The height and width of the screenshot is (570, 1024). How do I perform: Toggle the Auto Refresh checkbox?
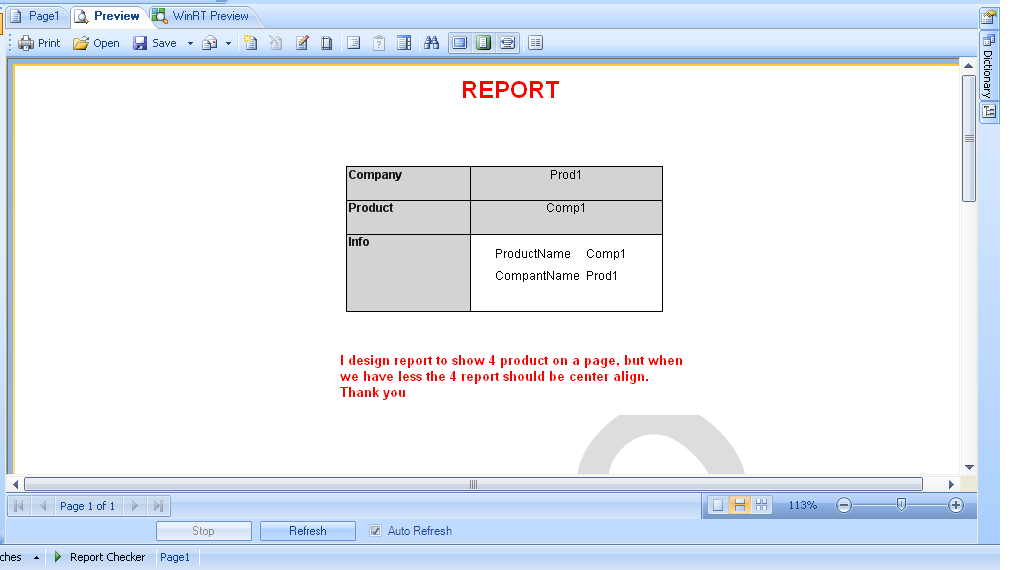[376, 531]
